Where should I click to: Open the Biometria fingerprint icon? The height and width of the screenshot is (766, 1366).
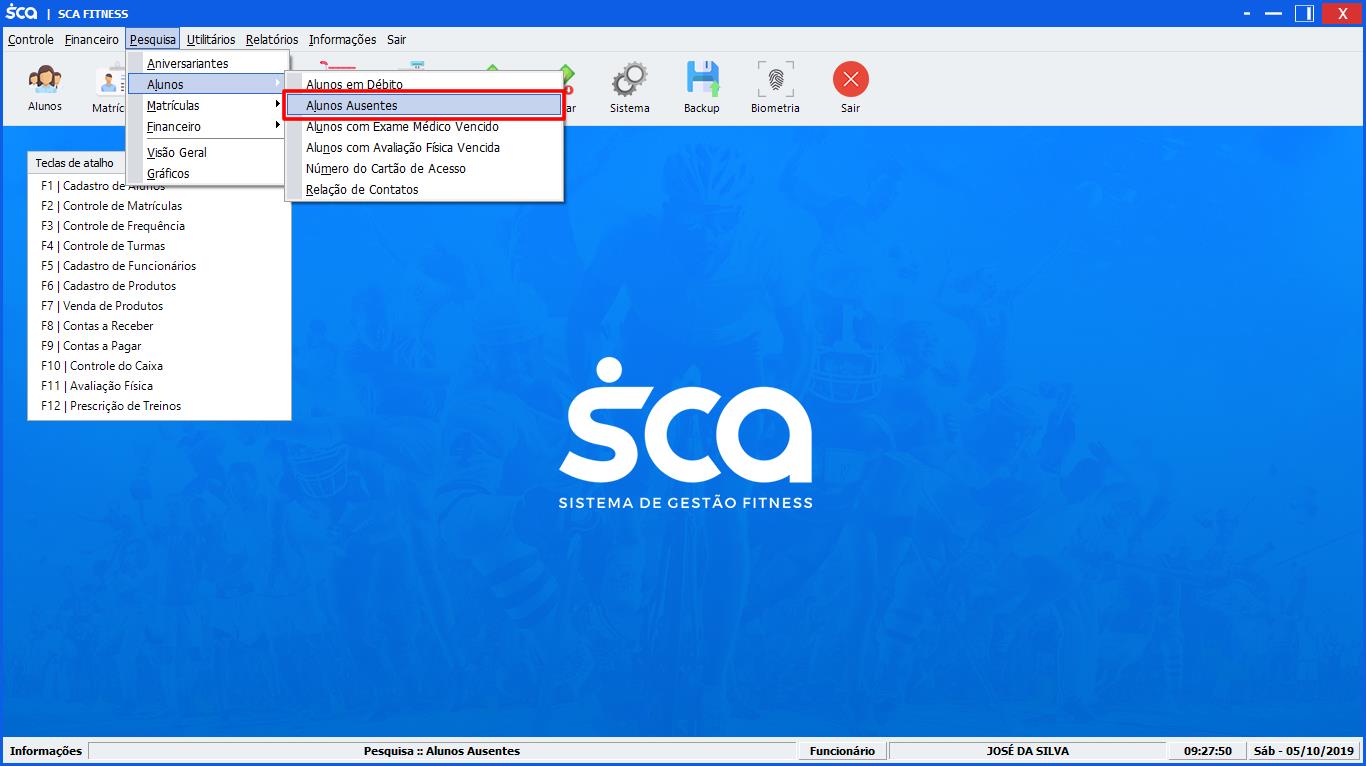point(775,88)
